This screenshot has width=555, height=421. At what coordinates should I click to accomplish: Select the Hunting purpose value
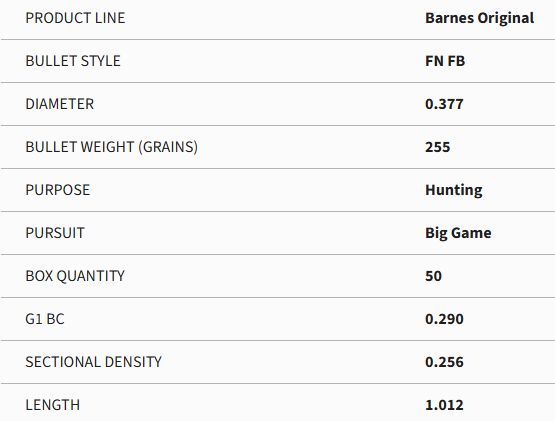pos(453,190)
